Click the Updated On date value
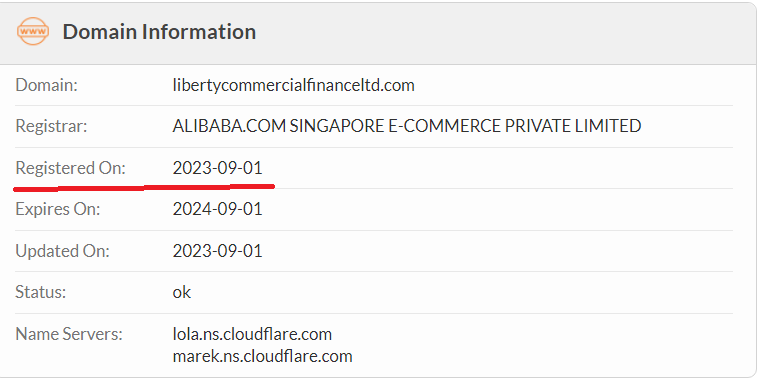Viewport: 764px width, 381px height. click(x=217, y=251)
